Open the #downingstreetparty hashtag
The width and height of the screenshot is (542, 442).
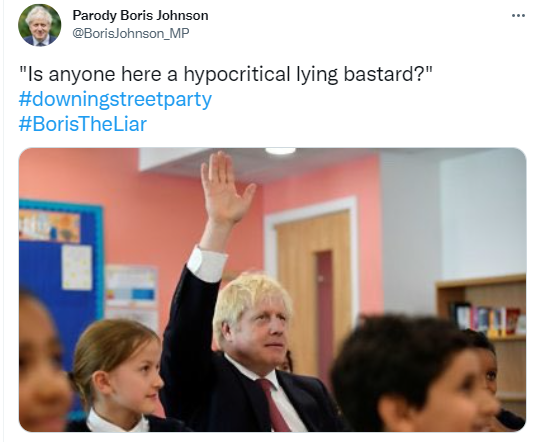[x=115, y=100]
